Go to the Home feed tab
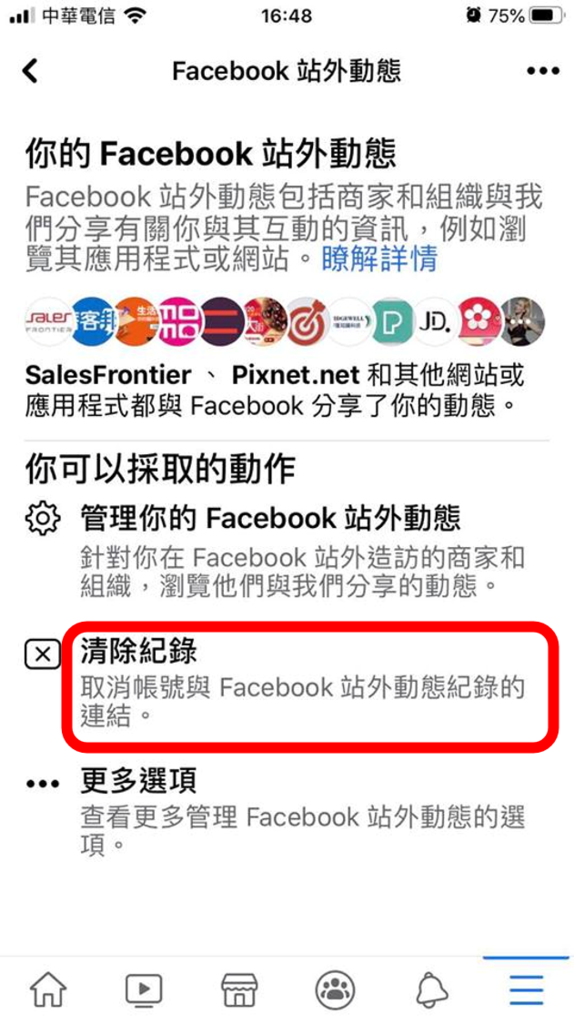Image resolution: width=574 pixels, height=1024 pixels. 48,989
